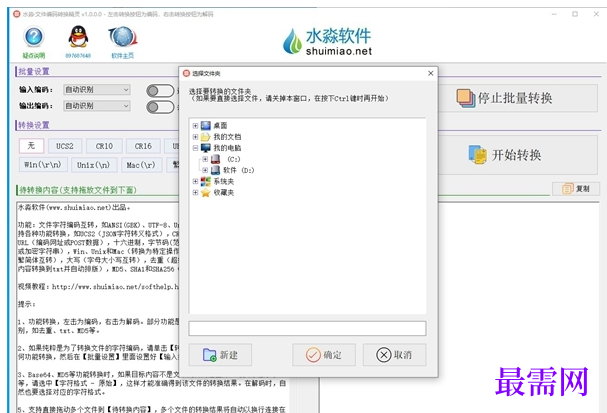Expand the 系统夹 tree node
This screenshot has height=413, width=607.
click(195, 181)
